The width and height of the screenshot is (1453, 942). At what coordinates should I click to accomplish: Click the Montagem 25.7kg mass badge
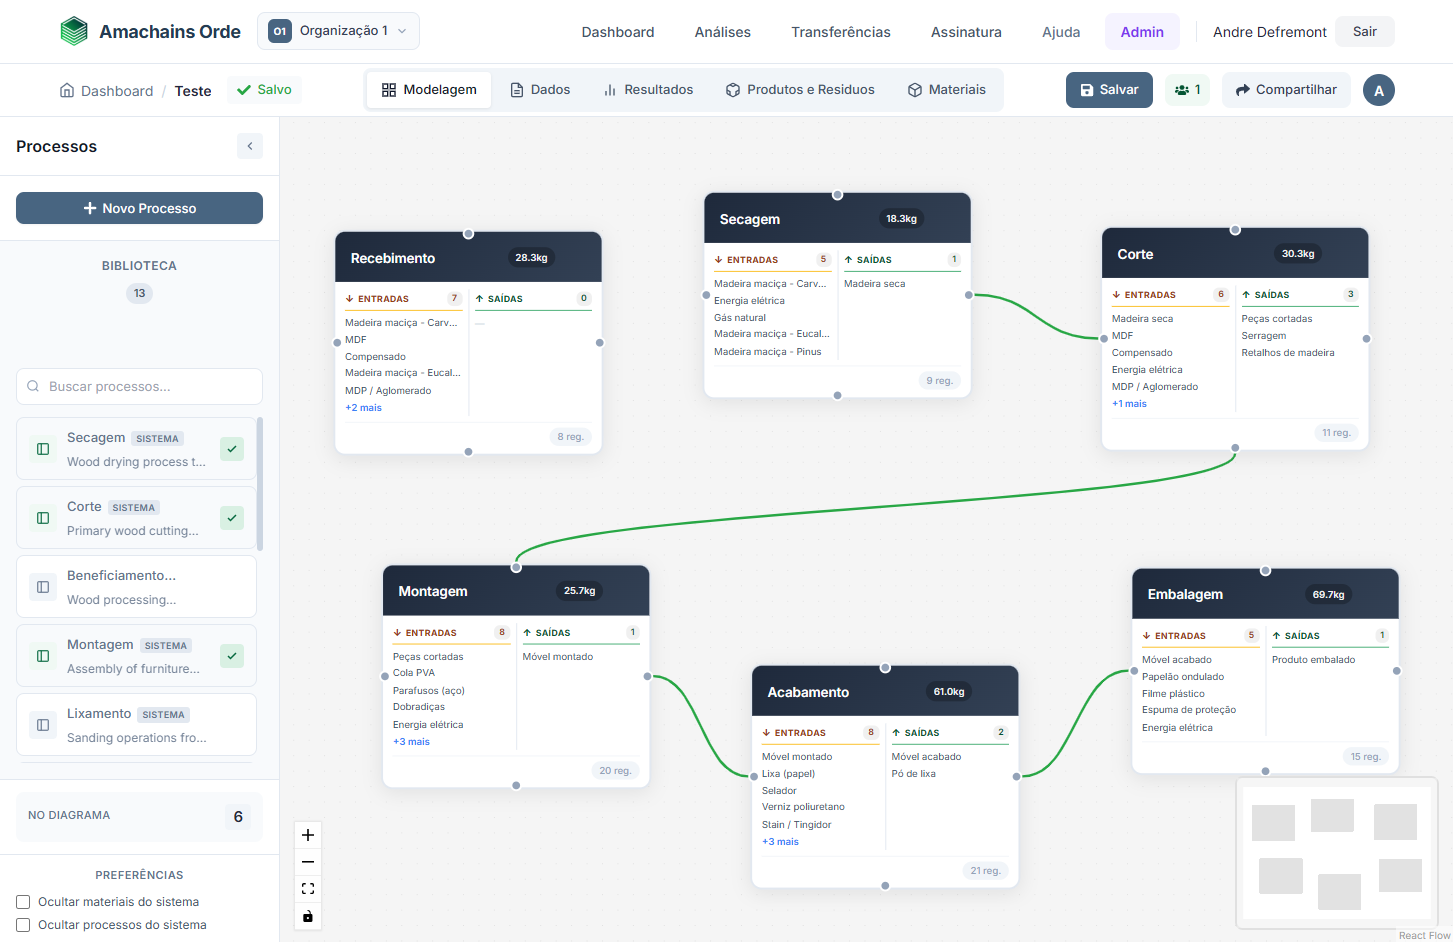coord(579,591)
